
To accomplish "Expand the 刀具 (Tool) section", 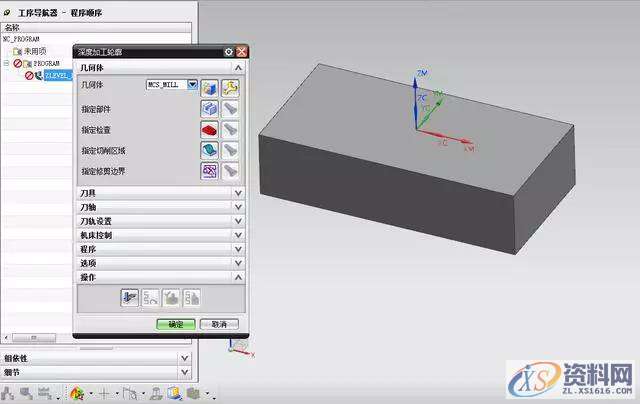I will (x=238, y=193).
